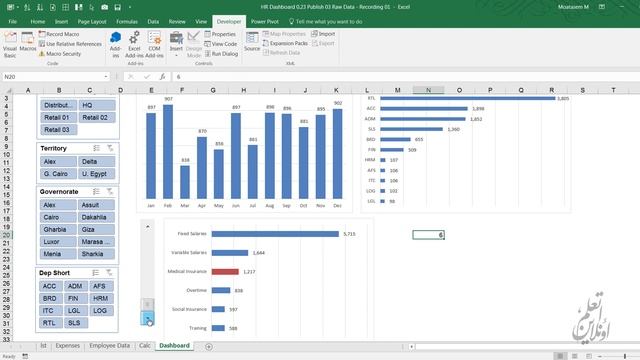Filter Governorate by Giza

(97, 229)
